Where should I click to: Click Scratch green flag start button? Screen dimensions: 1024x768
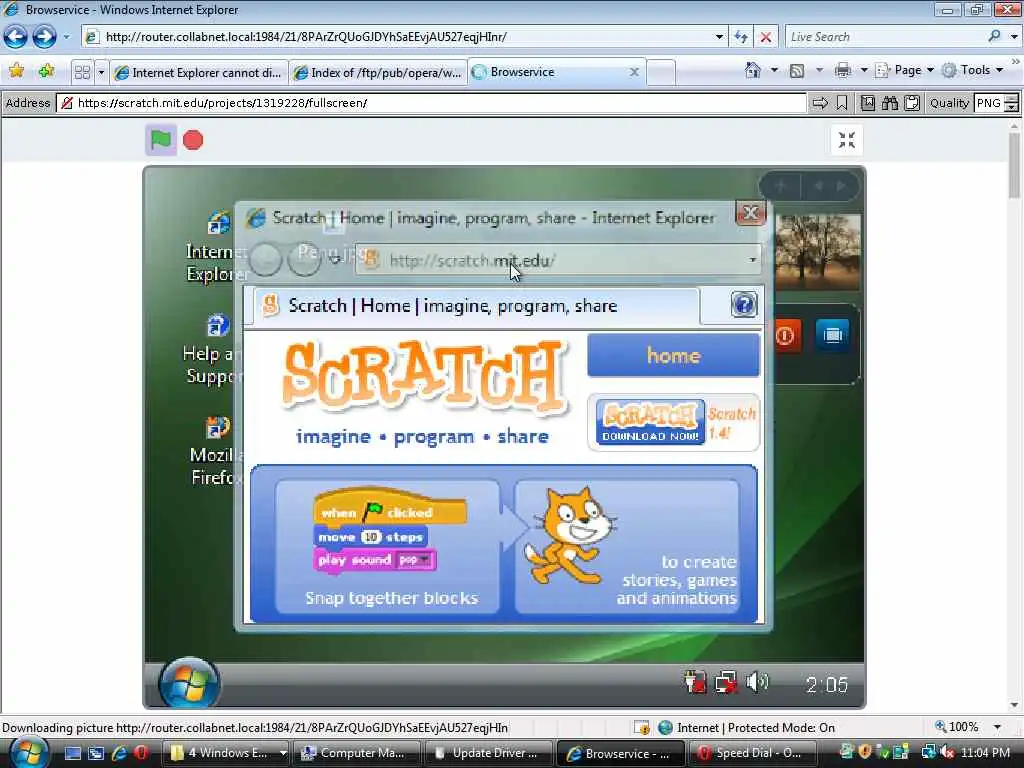(x=161, y=140)
